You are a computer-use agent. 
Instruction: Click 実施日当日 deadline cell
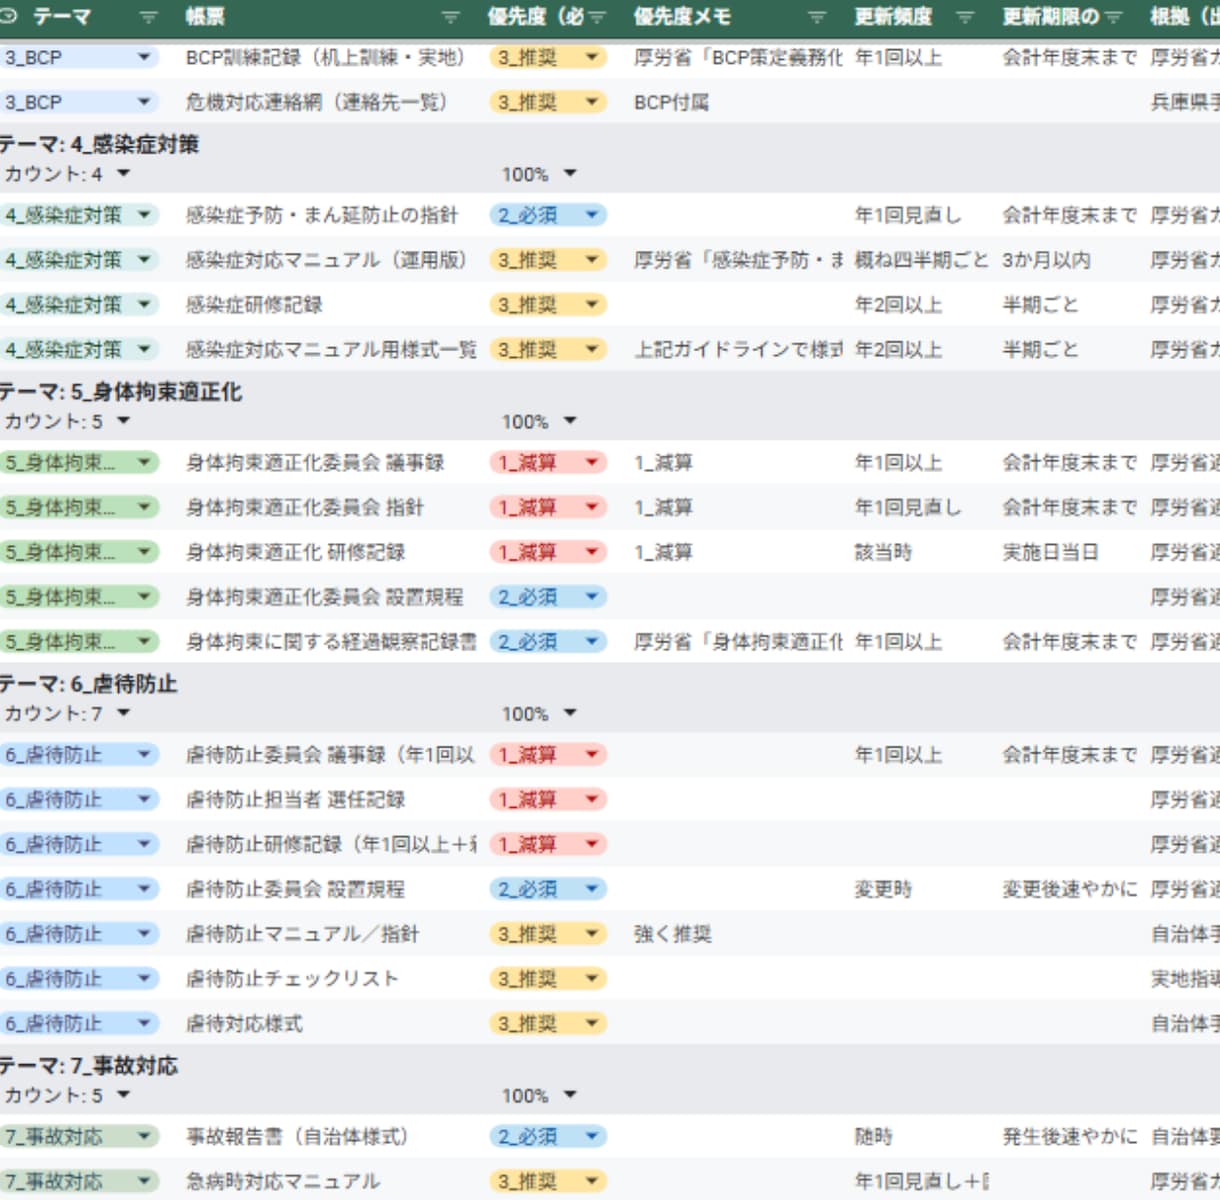[x=1050, y=552]
